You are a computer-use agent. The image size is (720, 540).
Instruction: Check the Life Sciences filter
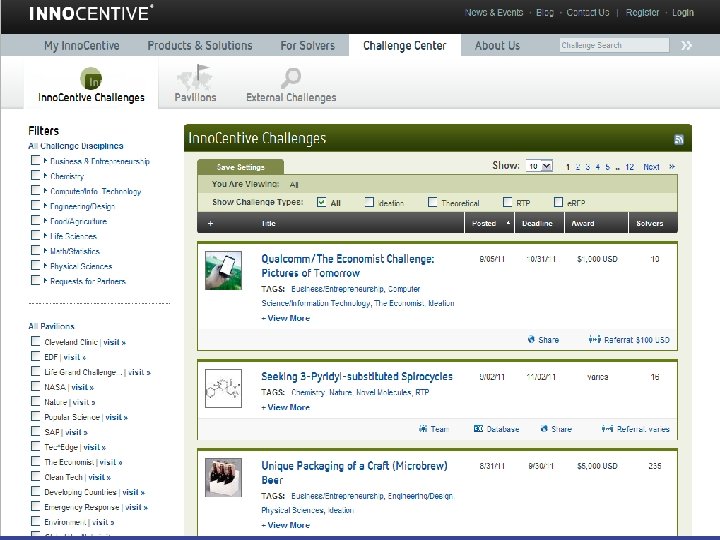click(x=35, y=235)
